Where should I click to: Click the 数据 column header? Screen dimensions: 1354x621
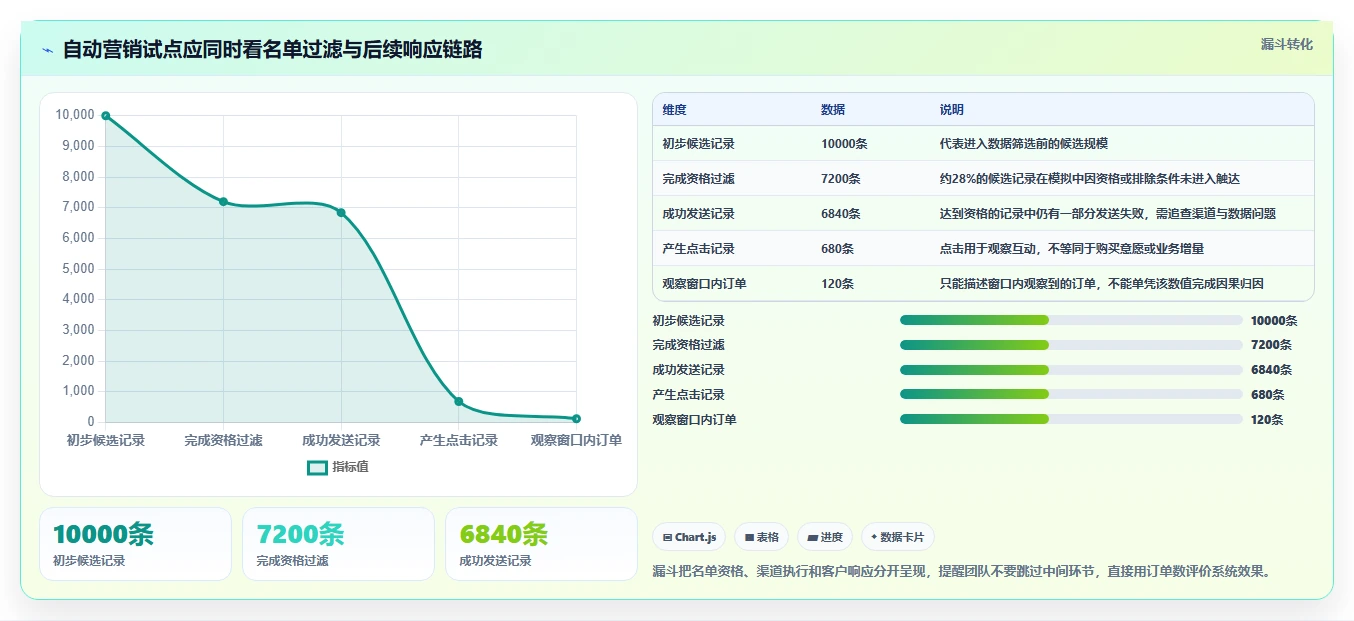(833, 110)
